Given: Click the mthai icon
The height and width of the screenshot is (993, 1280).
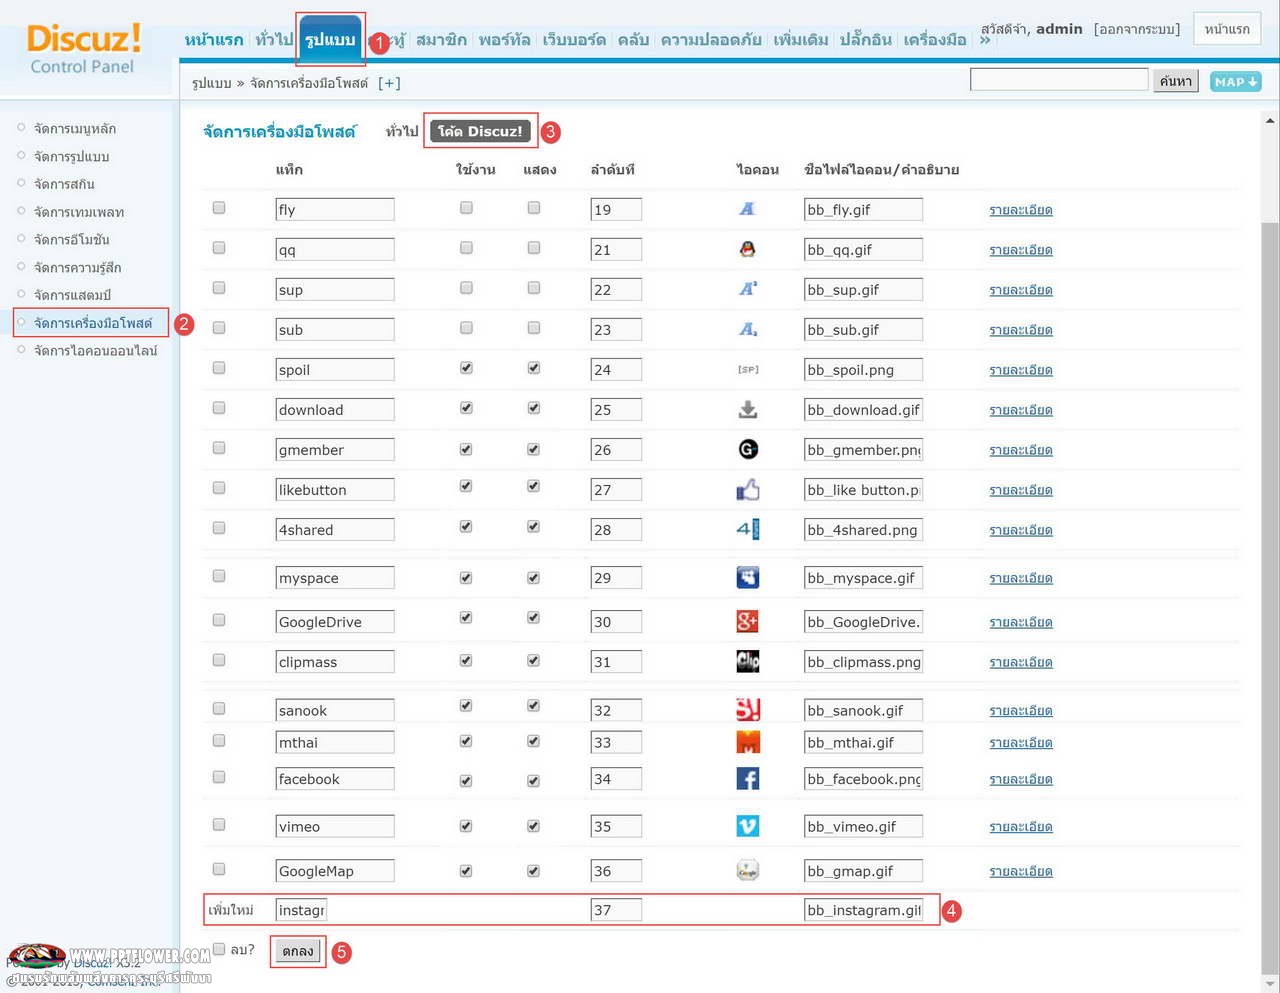Looking at the screenshot, I should [748, 742].
